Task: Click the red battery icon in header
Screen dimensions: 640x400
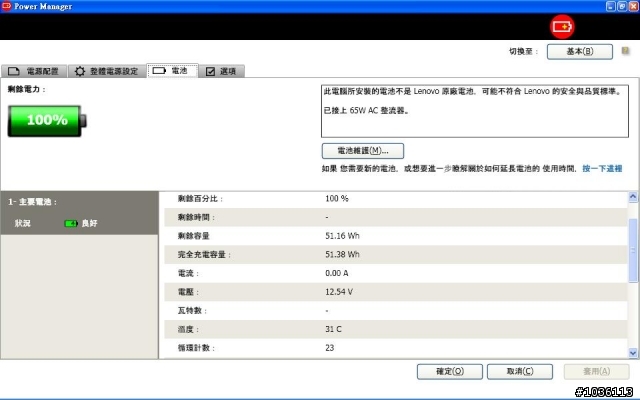Action: [562, 27]
